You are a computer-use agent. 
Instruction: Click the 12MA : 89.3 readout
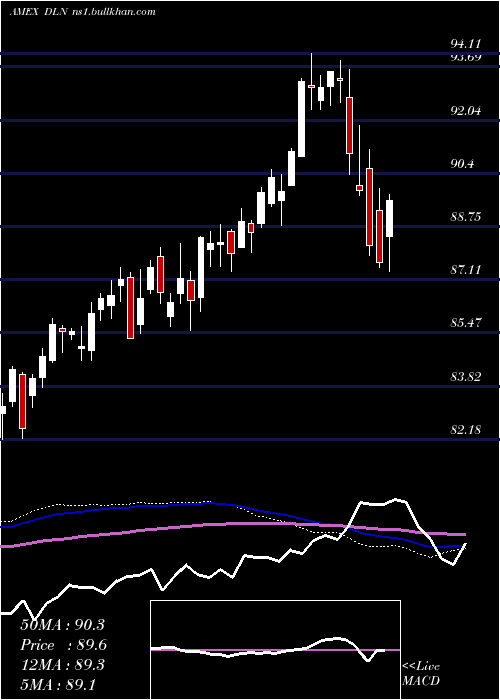click(x=62, y=665)
